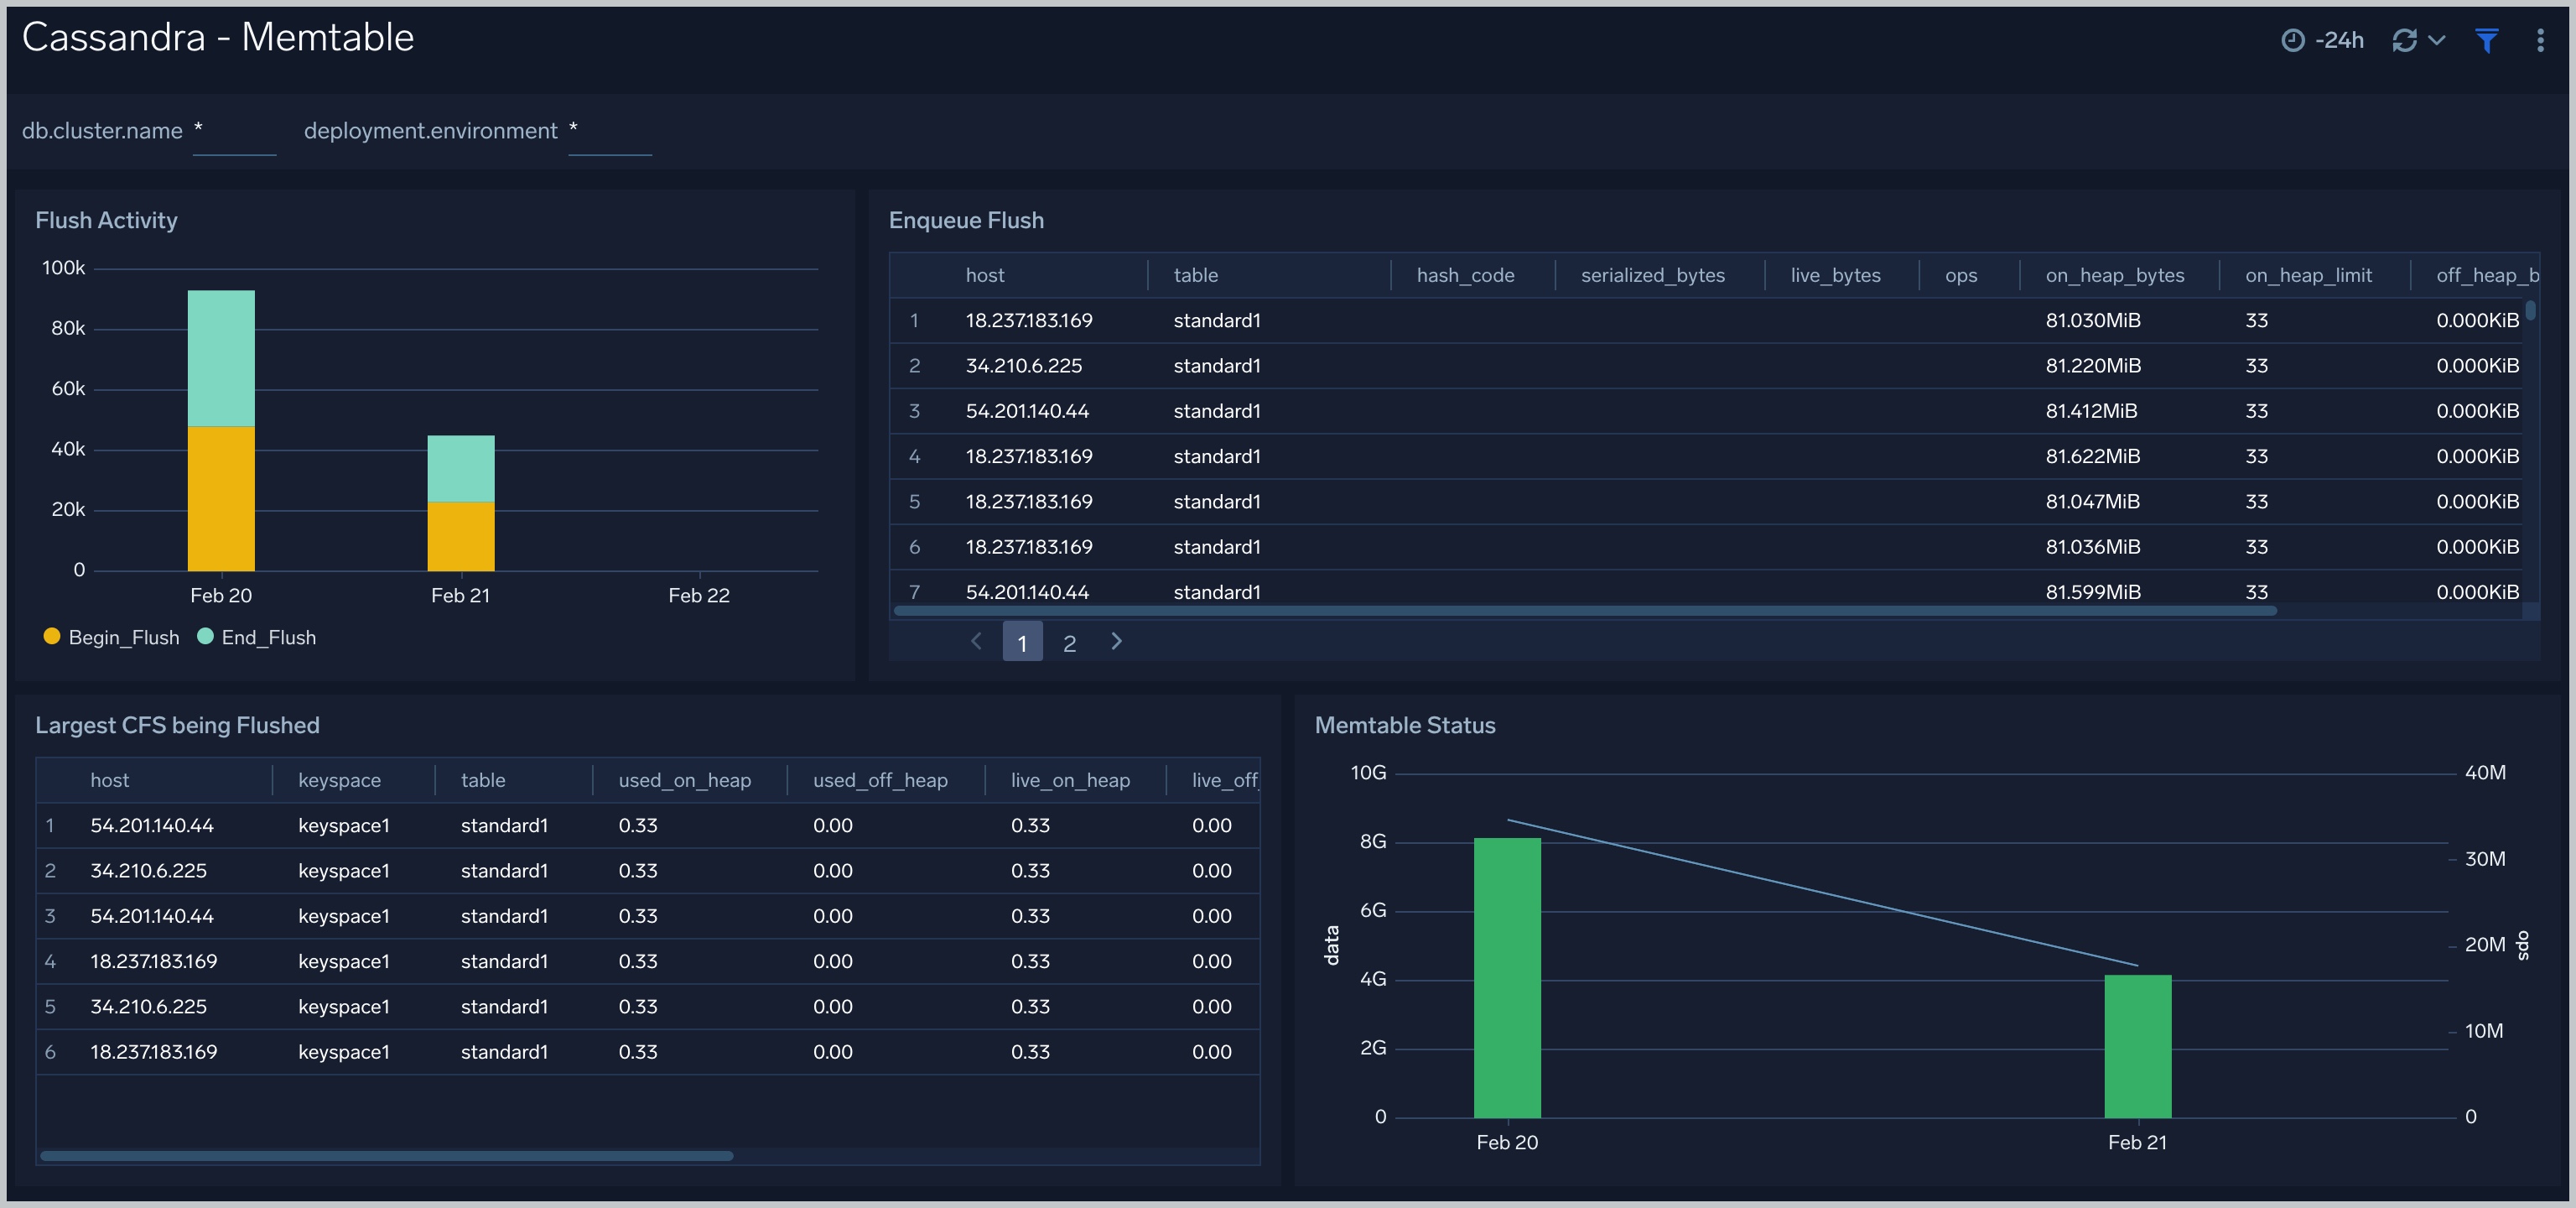
Task: Toggle the dashboard filter funnel icon
Action: [2486, 40]
